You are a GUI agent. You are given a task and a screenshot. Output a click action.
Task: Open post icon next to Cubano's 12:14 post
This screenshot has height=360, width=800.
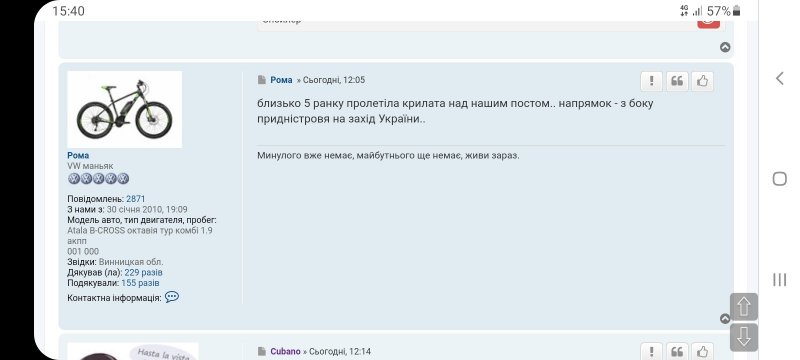(262, 351)
